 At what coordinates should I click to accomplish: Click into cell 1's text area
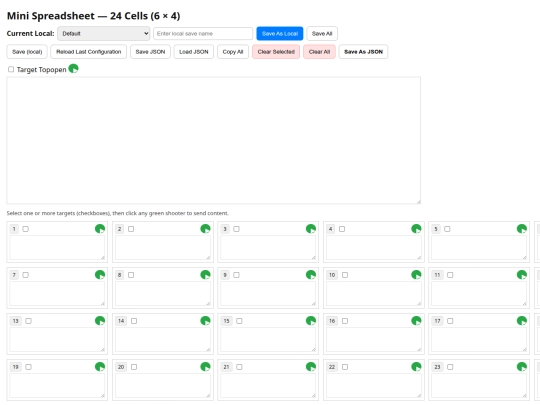tap(57, 248)
